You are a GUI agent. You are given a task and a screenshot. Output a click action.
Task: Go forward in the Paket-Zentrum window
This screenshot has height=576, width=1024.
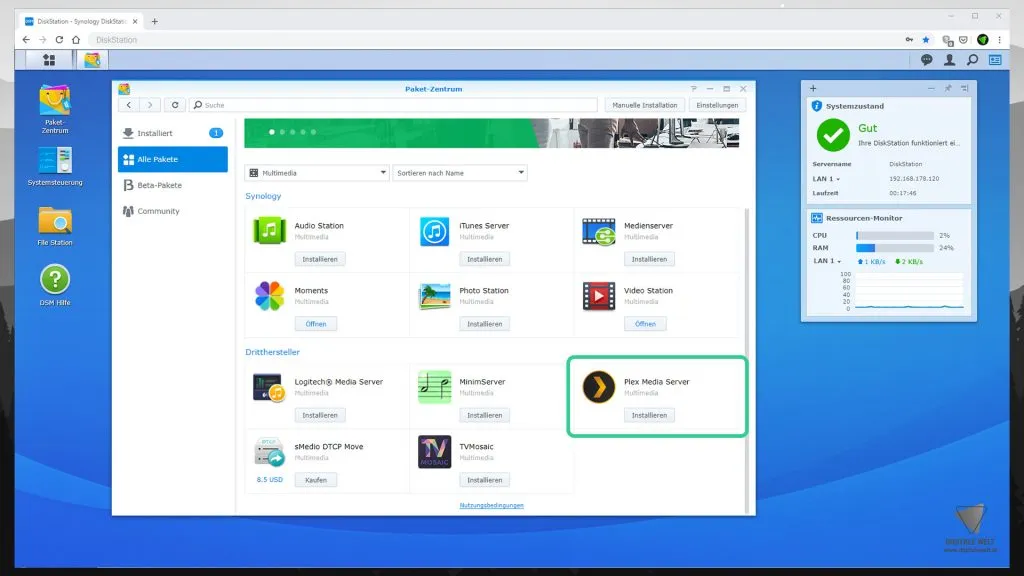(x=150, y=105)
